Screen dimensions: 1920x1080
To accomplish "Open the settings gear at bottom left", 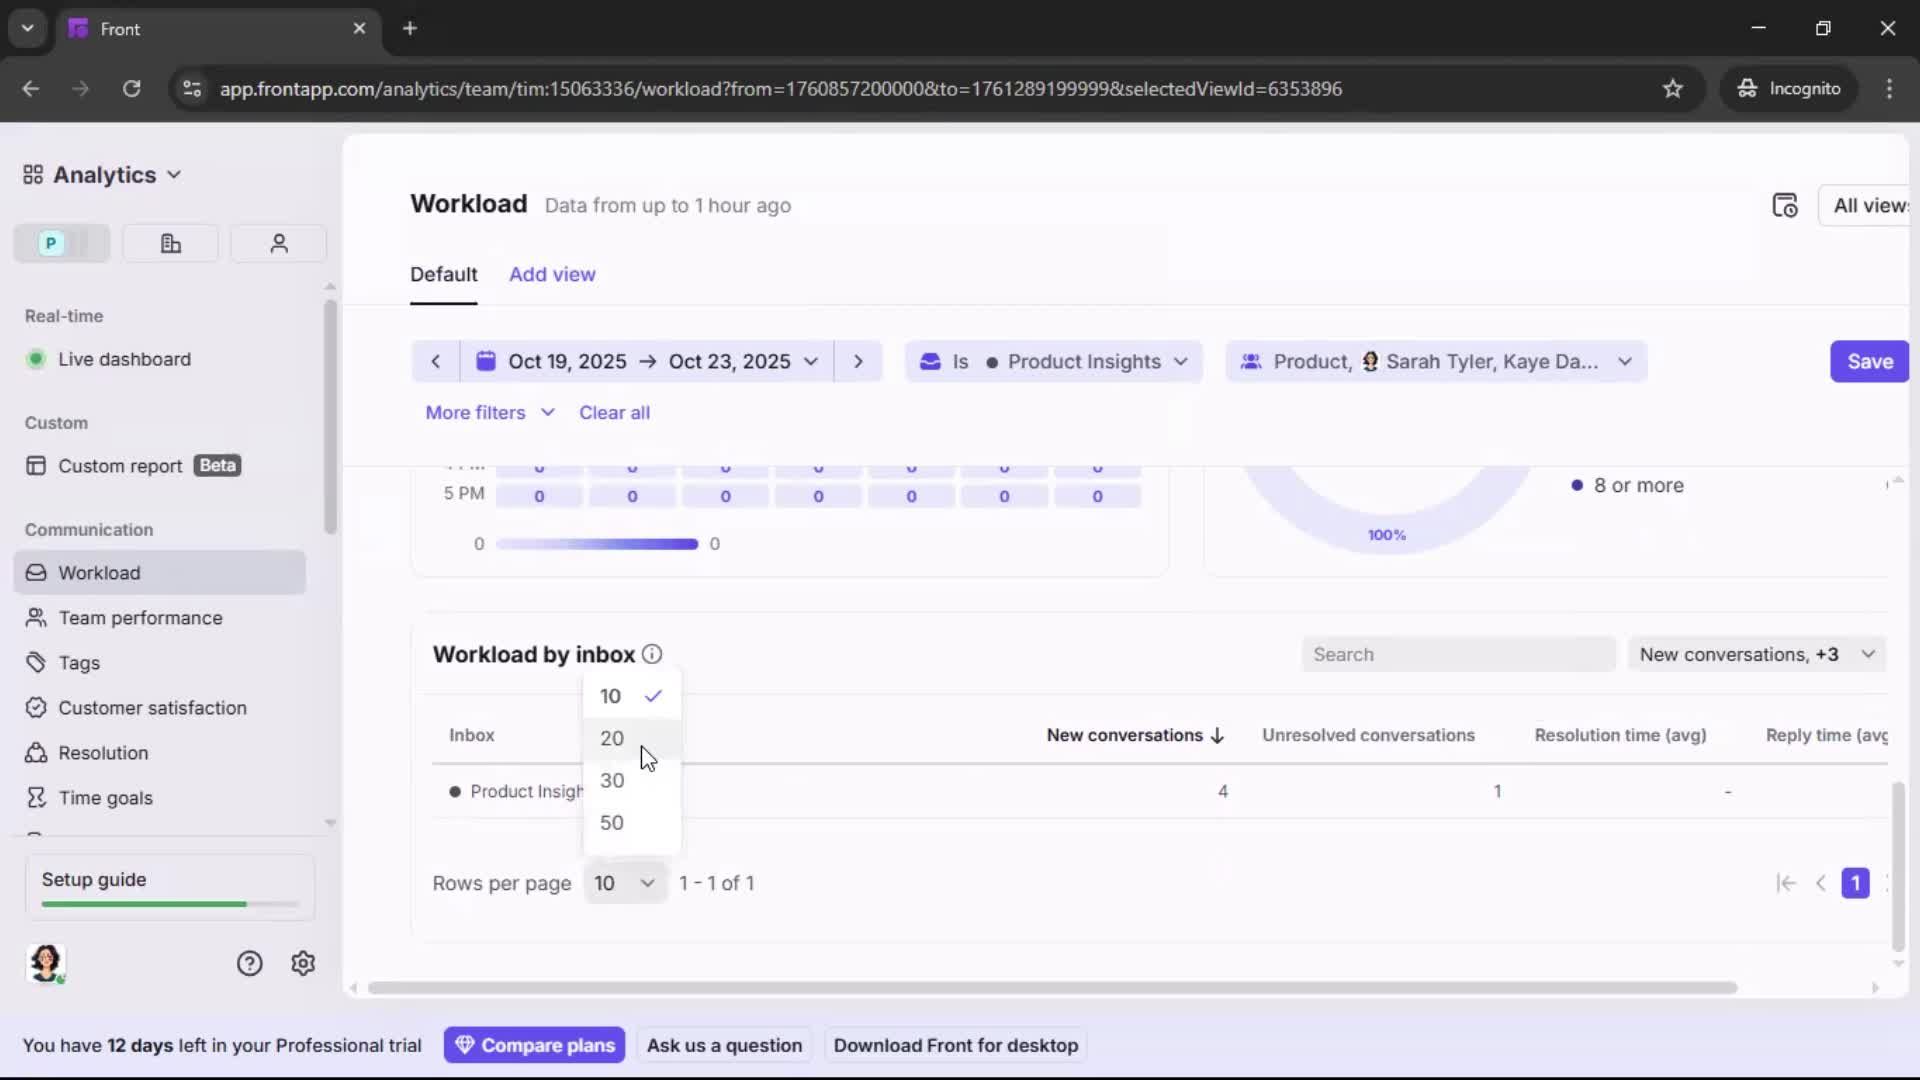I will coord(302,963).
